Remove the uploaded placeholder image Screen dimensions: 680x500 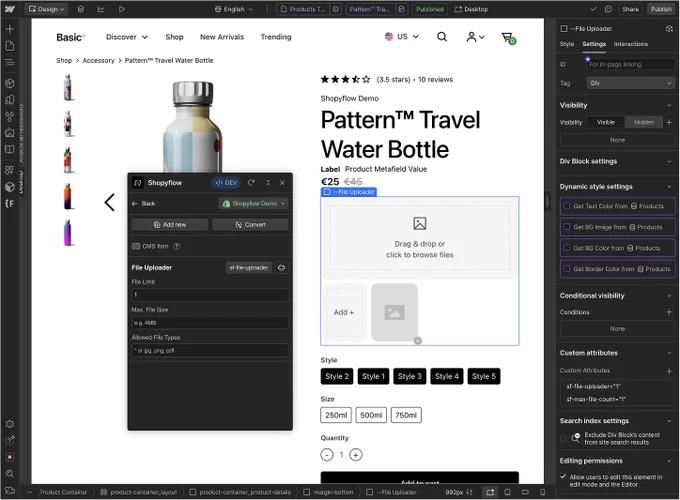pyautogui.click(x=418, y=341)
